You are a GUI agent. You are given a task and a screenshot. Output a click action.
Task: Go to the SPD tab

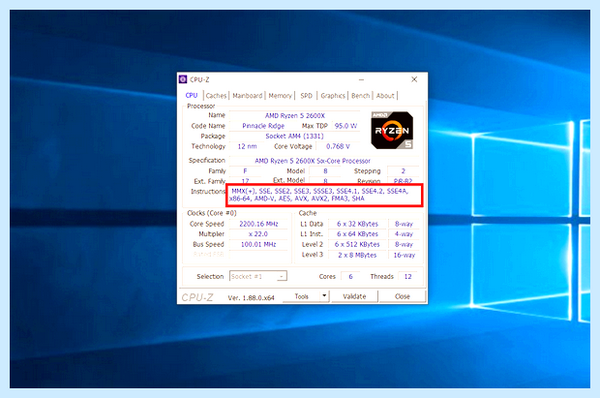[x=307, y=96]
